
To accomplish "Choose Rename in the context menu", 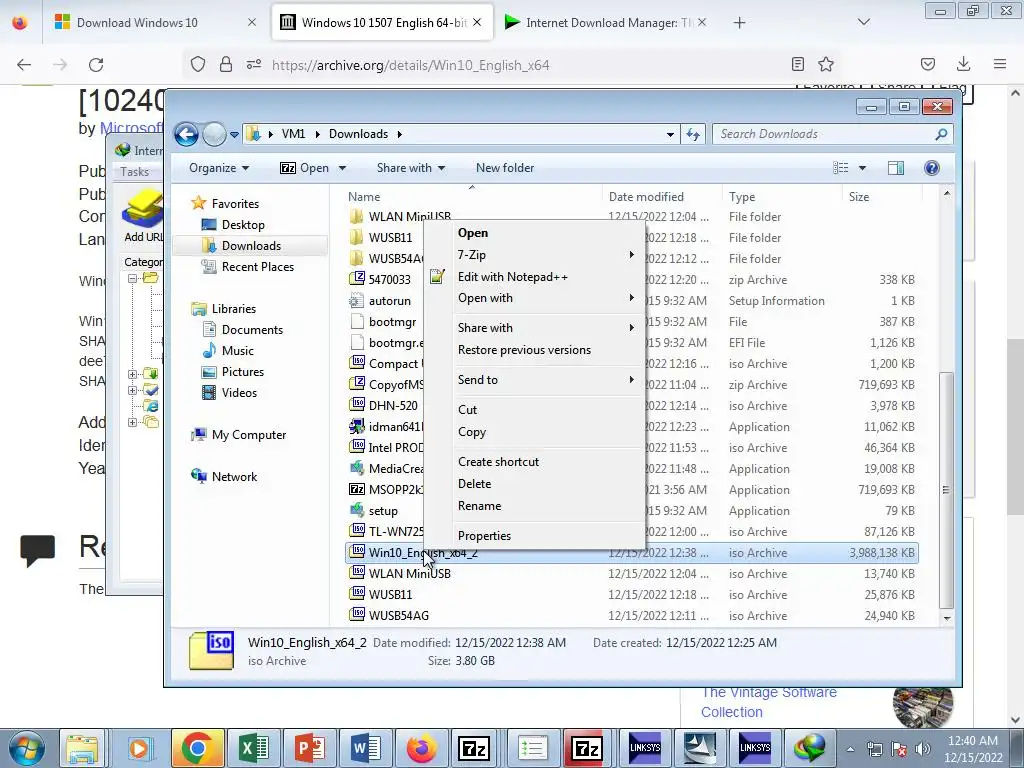I will tap(479, 506).
